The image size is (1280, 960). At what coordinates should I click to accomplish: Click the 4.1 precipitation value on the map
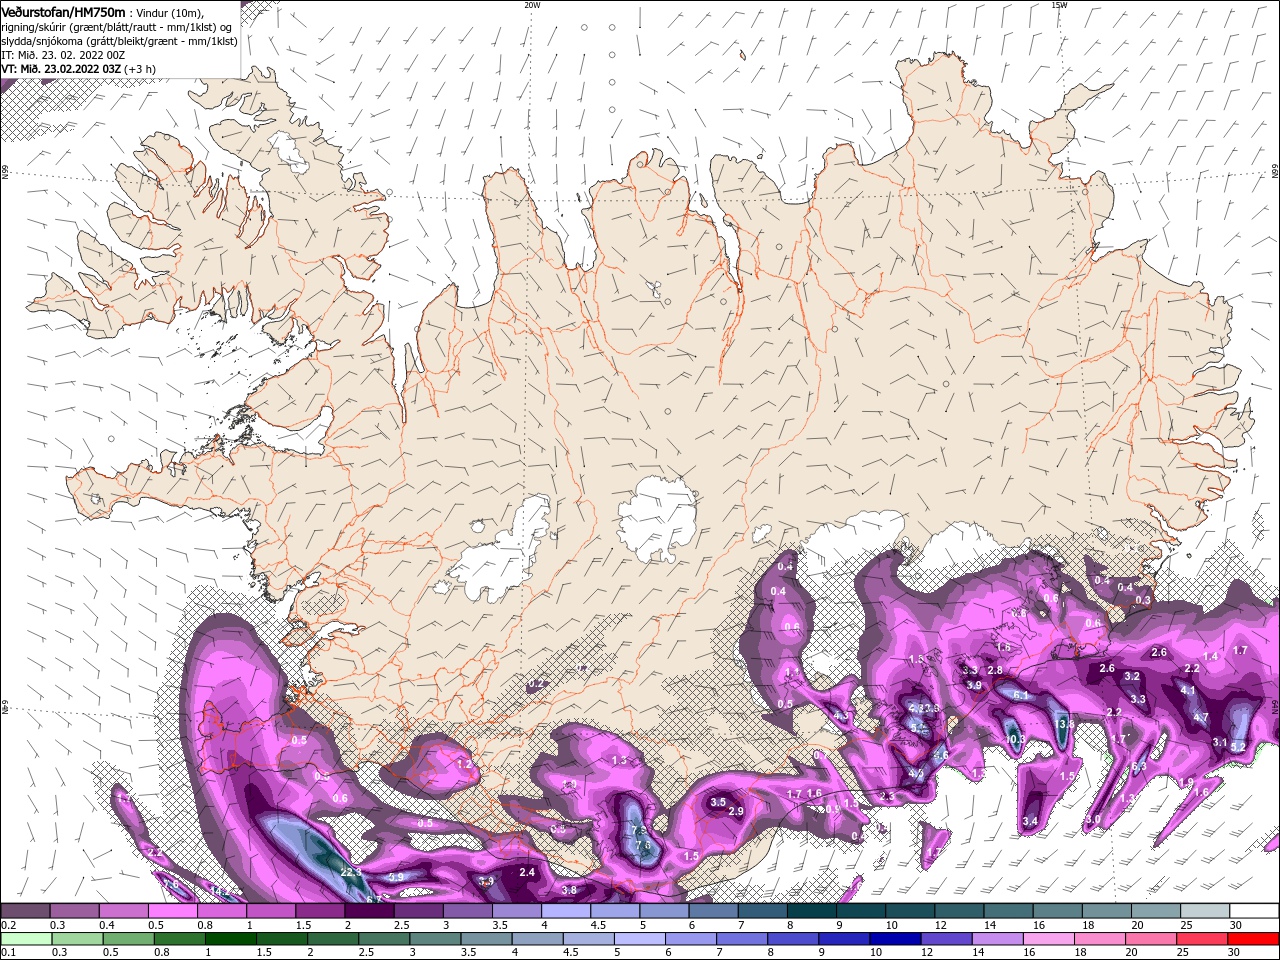point(1188,690)
